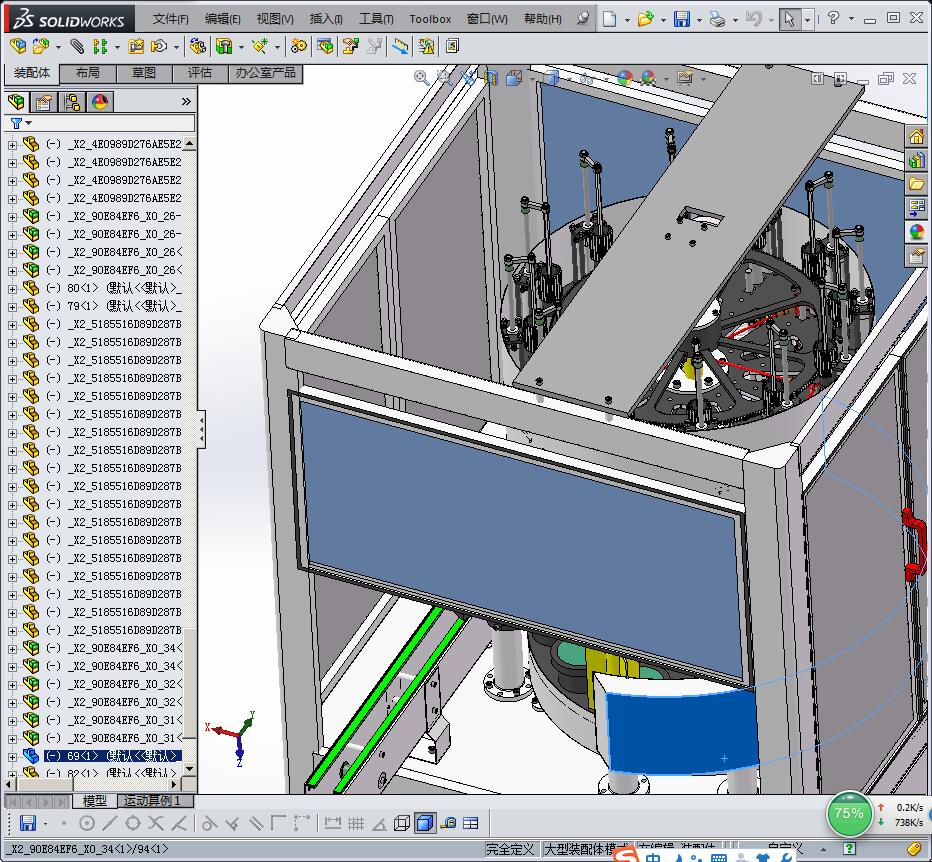Open the FeatureManager design tree tab
The image size is (932, 862).
click(17, 102)
